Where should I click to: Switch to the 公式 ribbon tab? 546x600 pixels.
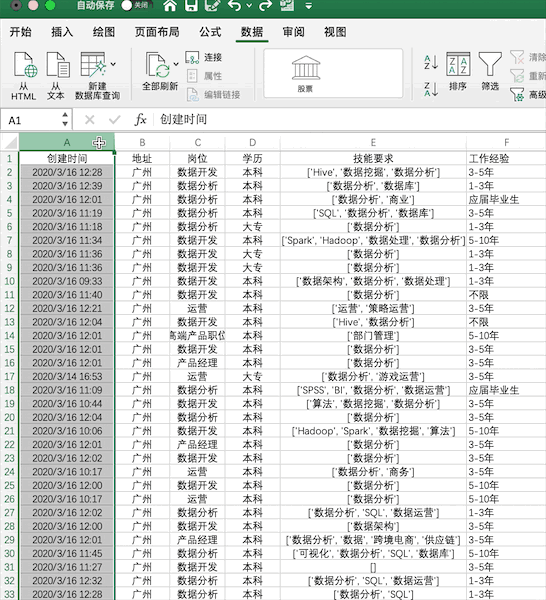tap(210, 32)
